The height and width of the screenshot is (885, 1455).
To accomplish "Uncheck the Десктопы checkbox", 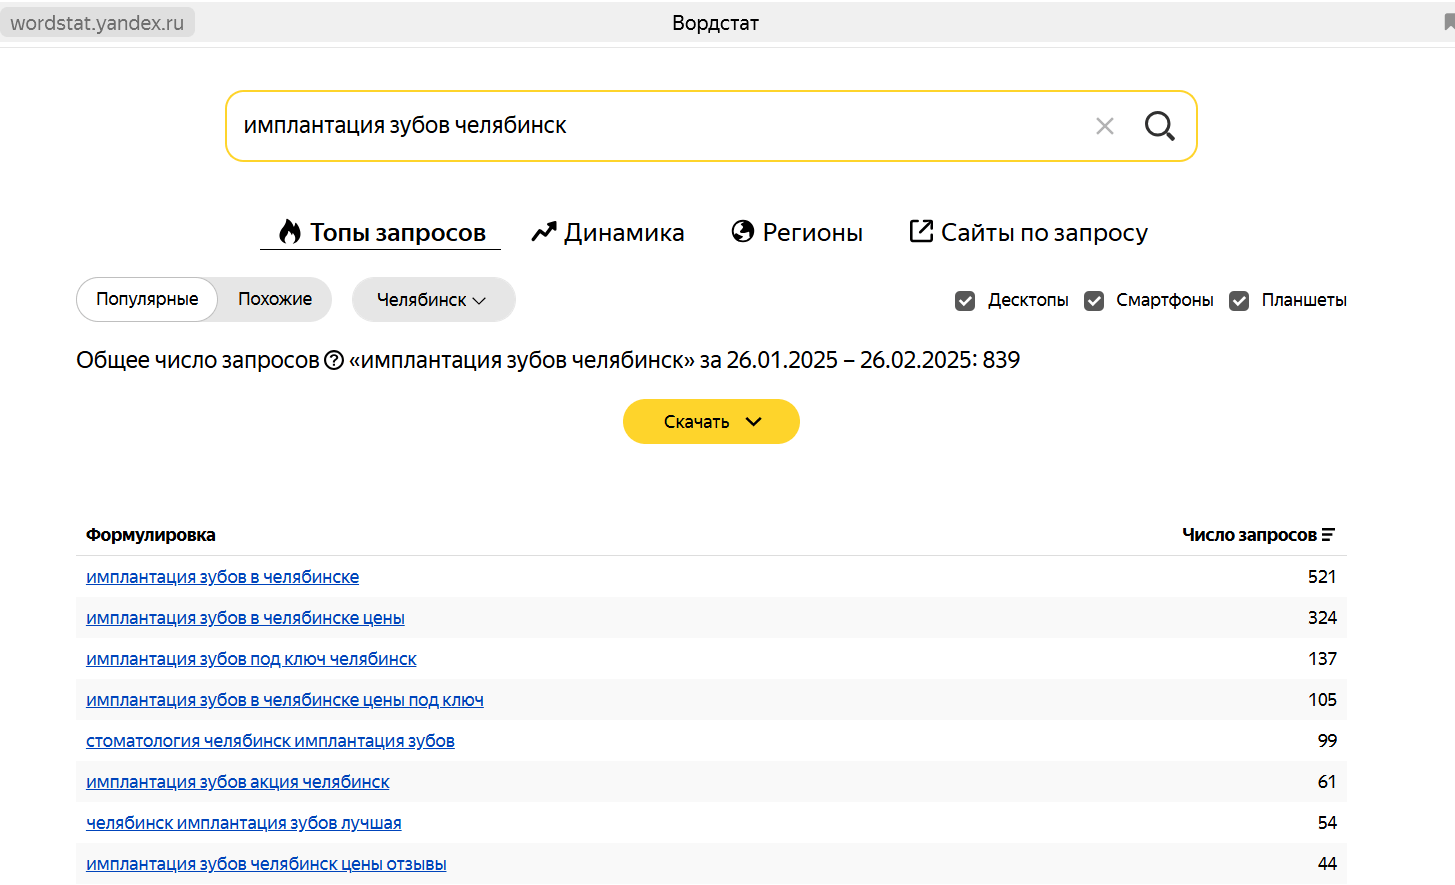I will tap(965, 301).
